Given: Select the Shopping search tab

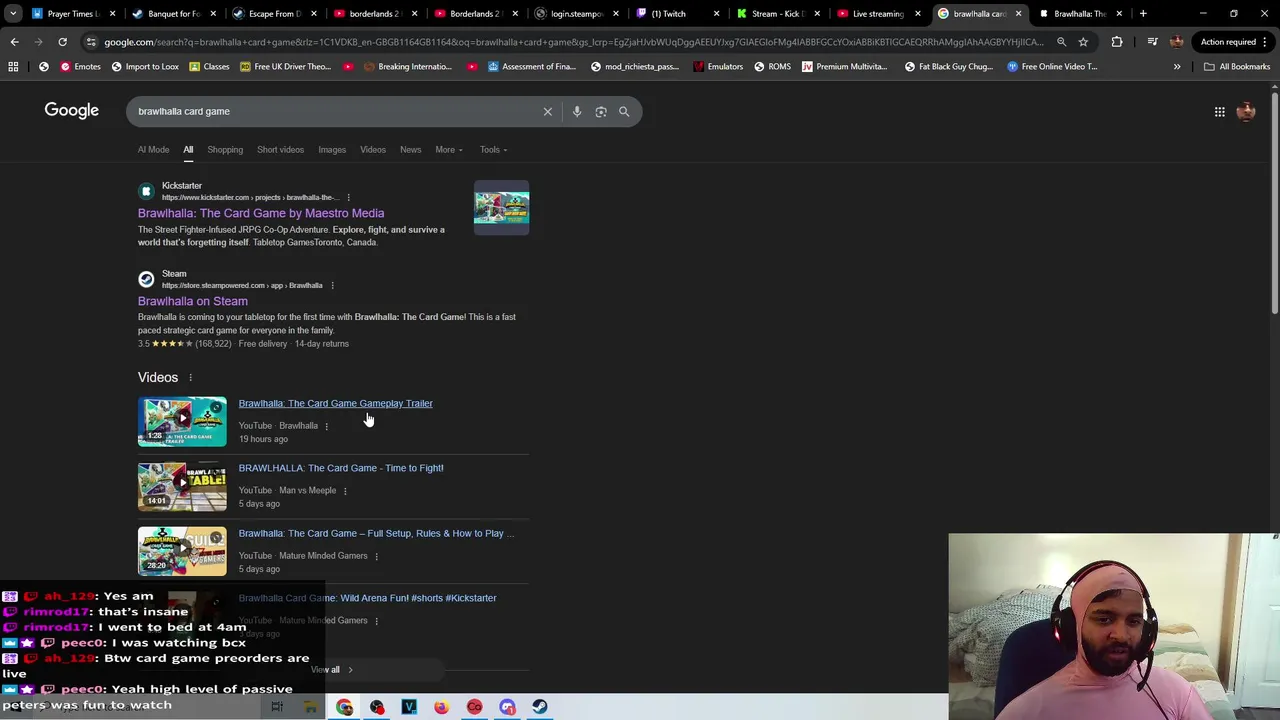Looking at the screenshot, I should point(225,150).
